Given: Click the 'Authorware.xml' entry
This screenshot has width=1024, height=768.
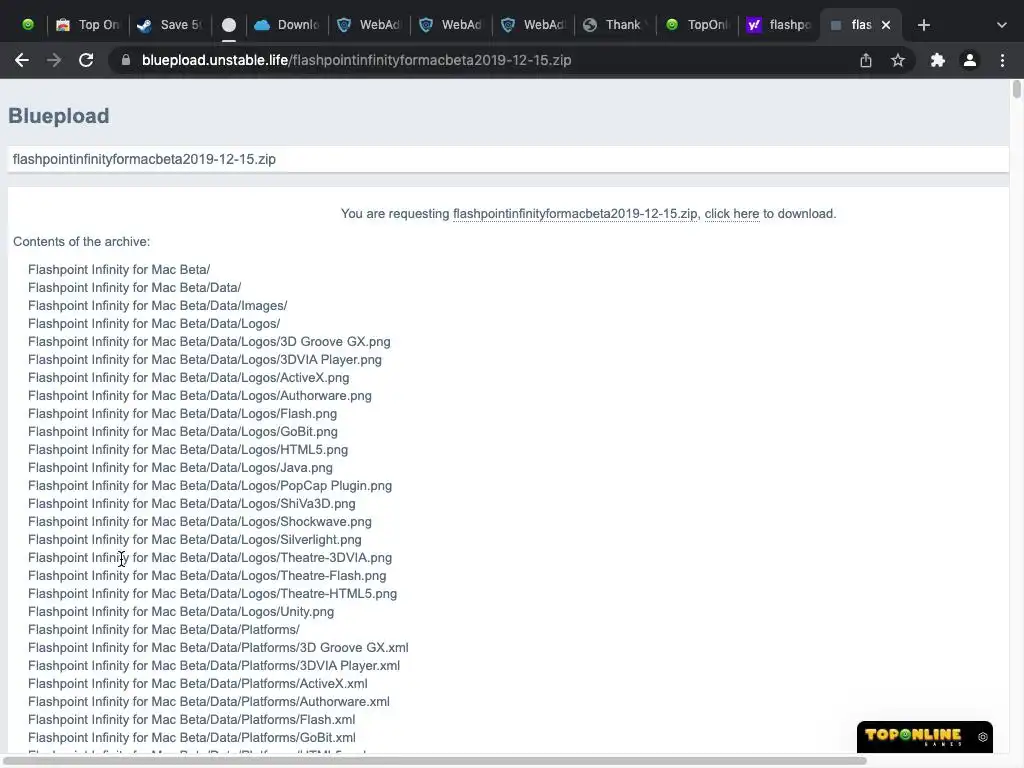Looking at the screenshot, I should click(x=209, y=702).
